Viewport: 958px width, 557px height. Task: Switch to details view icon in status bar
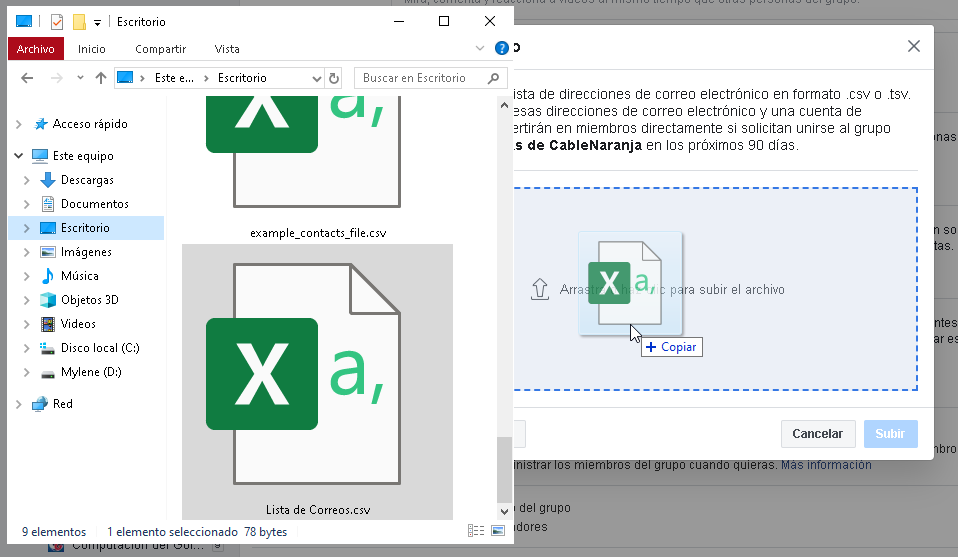[x=476, y=531]
